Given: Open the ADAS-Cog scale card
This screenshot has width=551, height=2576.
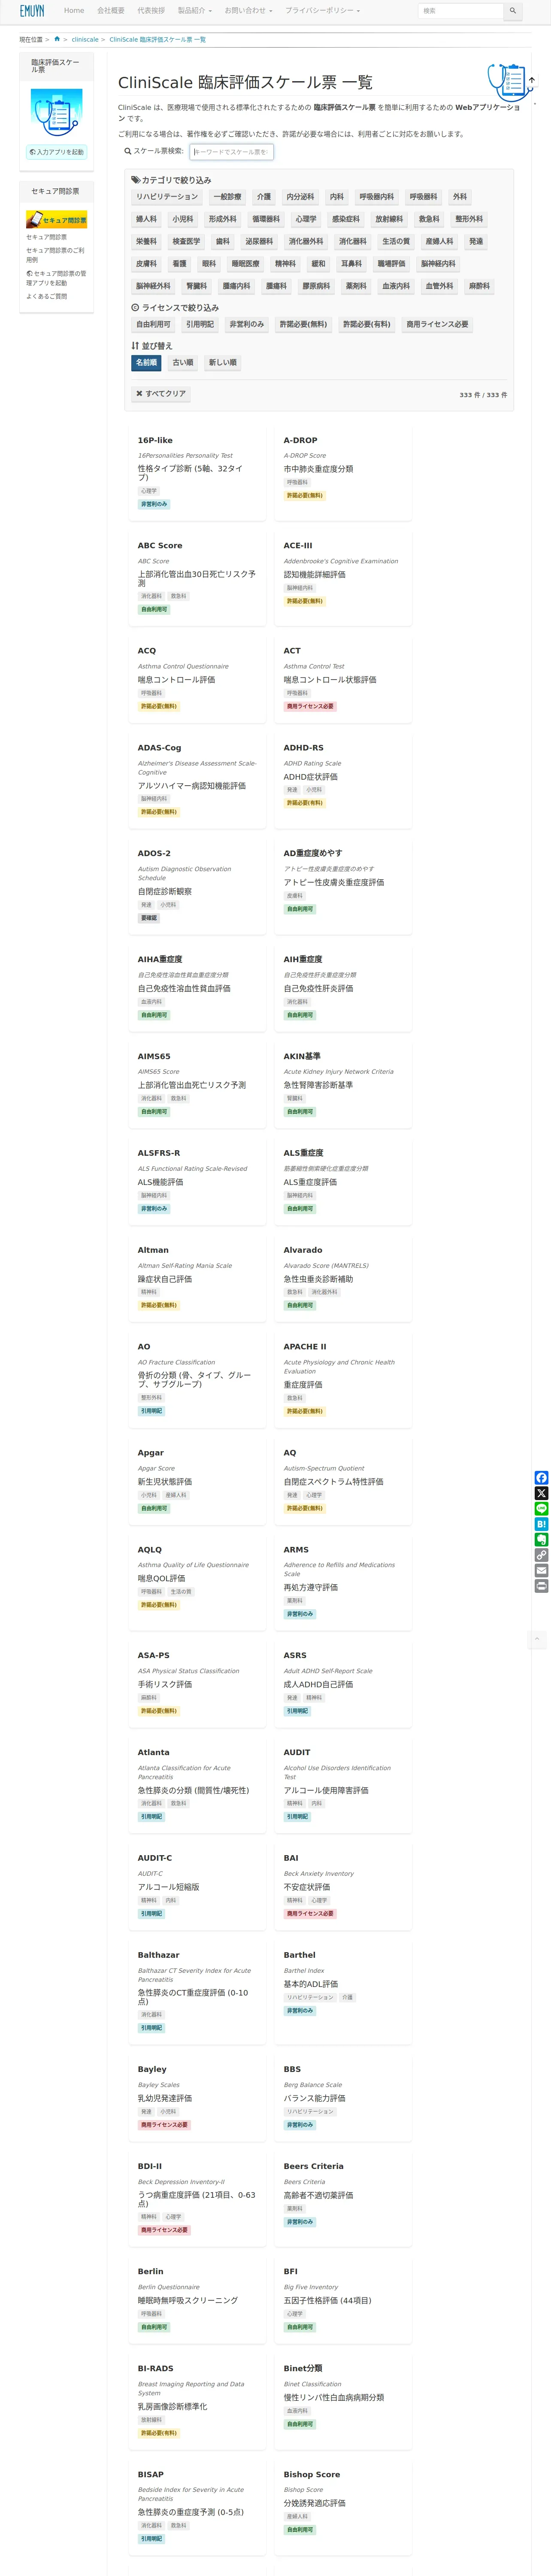Looking at the screenshot, I should tap(198, 781).
